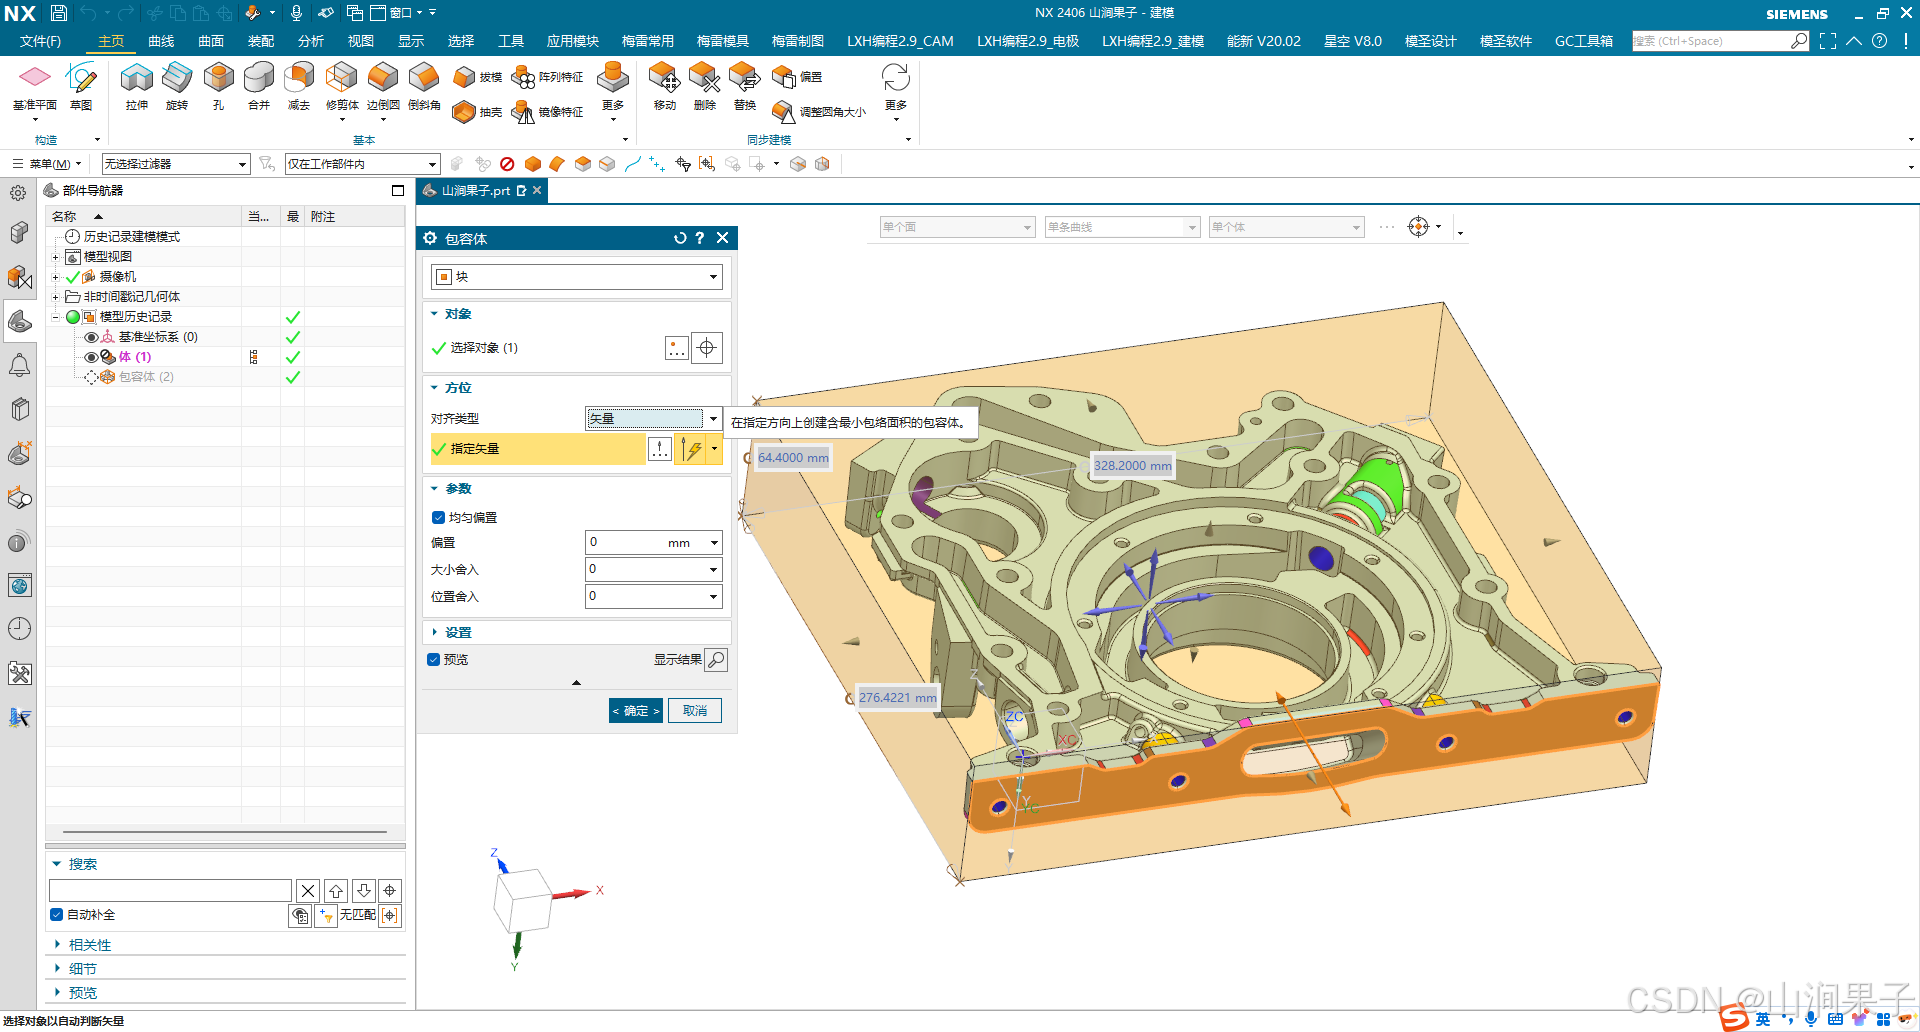Save the part with the save icon
The height and width of the screenshot is (1032, 1920).
[x=59, y=13]
